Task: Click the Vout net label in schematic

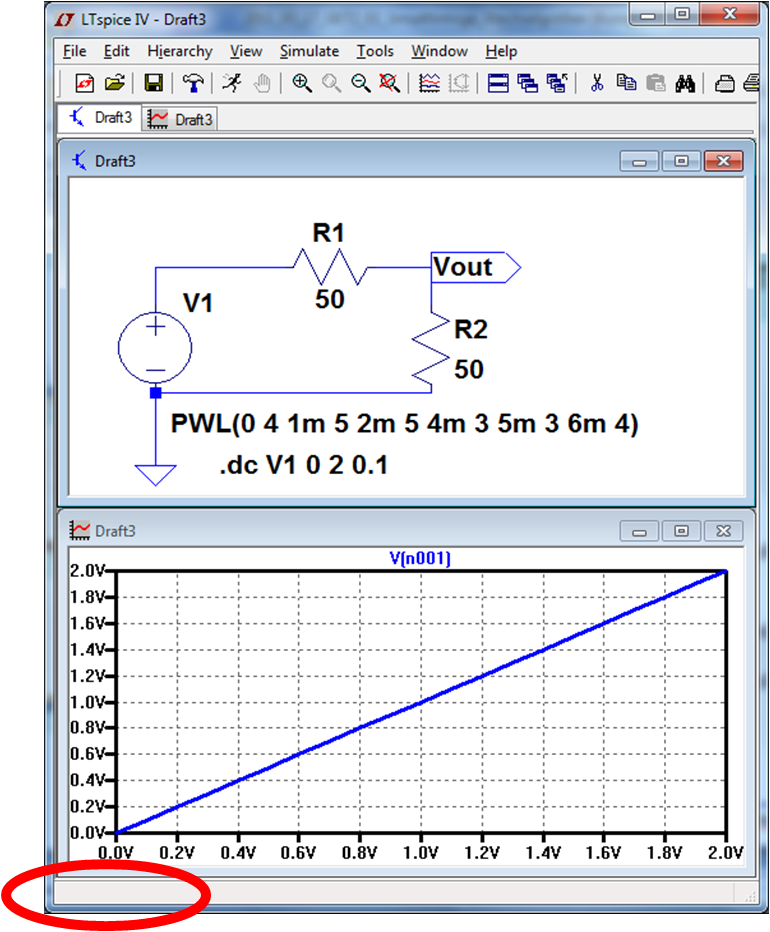Action: pos(463,267)
